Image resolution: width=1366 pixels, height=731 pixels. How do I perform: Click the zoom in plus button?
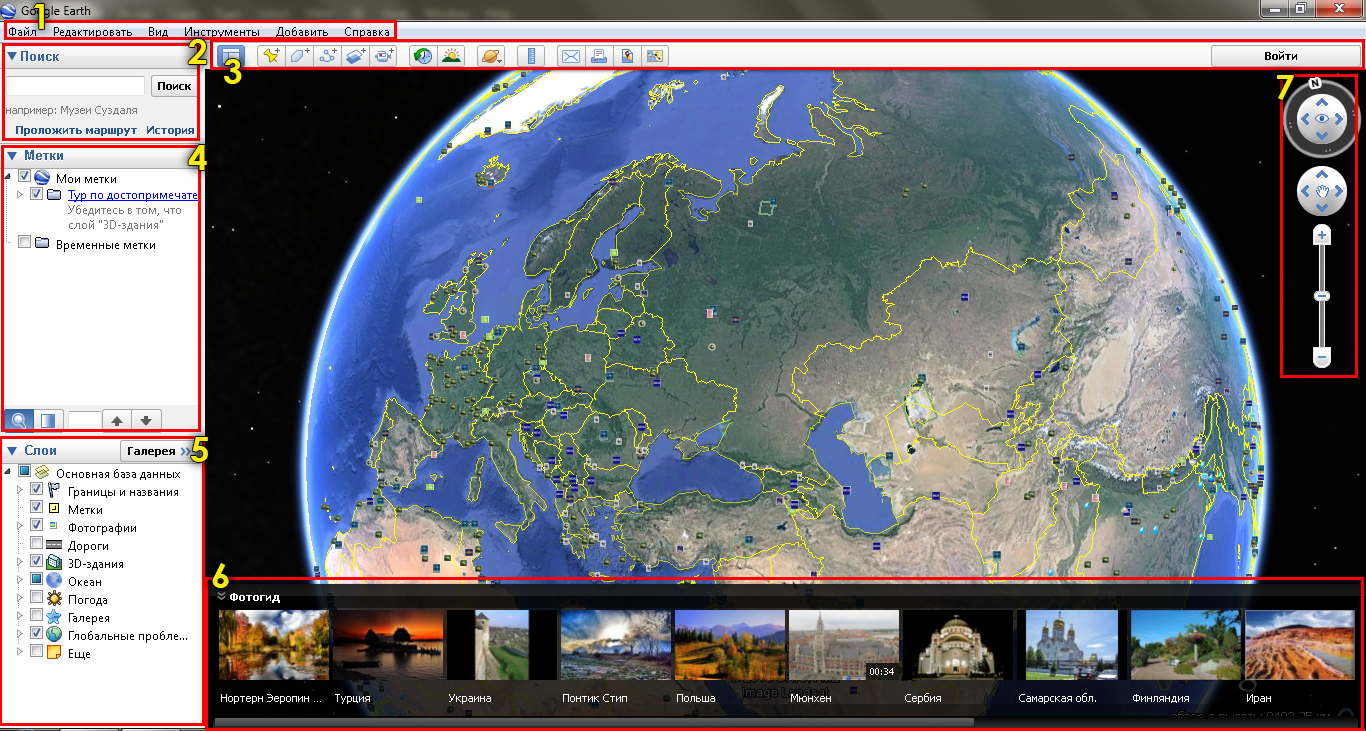coord(1322,236)
